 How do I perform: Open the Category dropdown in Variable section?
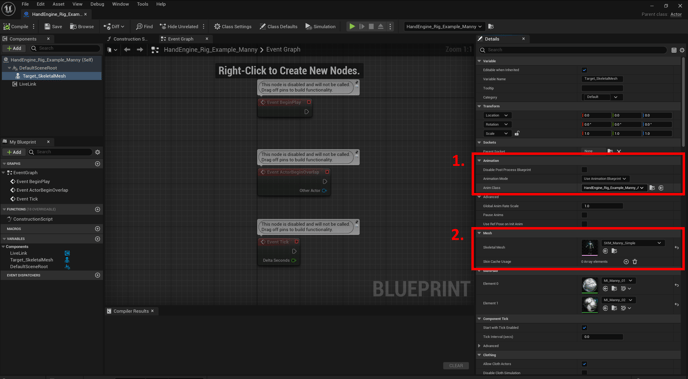tap(601, 97)
